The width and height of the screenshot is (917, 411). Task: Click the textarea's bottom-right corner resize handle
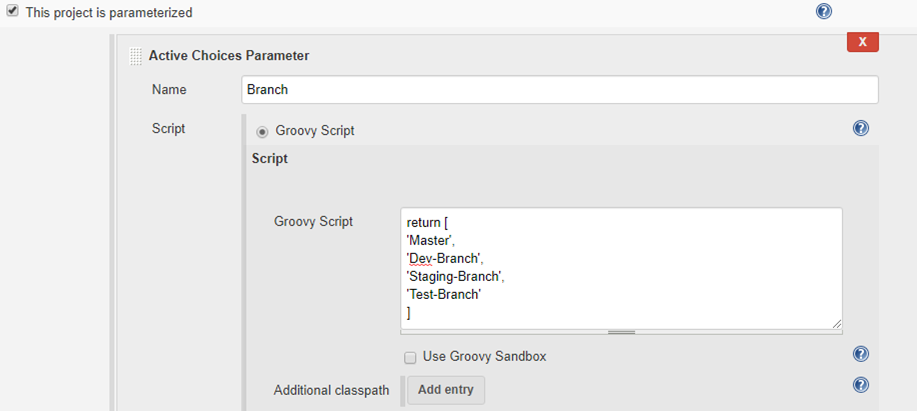[836, 323]
